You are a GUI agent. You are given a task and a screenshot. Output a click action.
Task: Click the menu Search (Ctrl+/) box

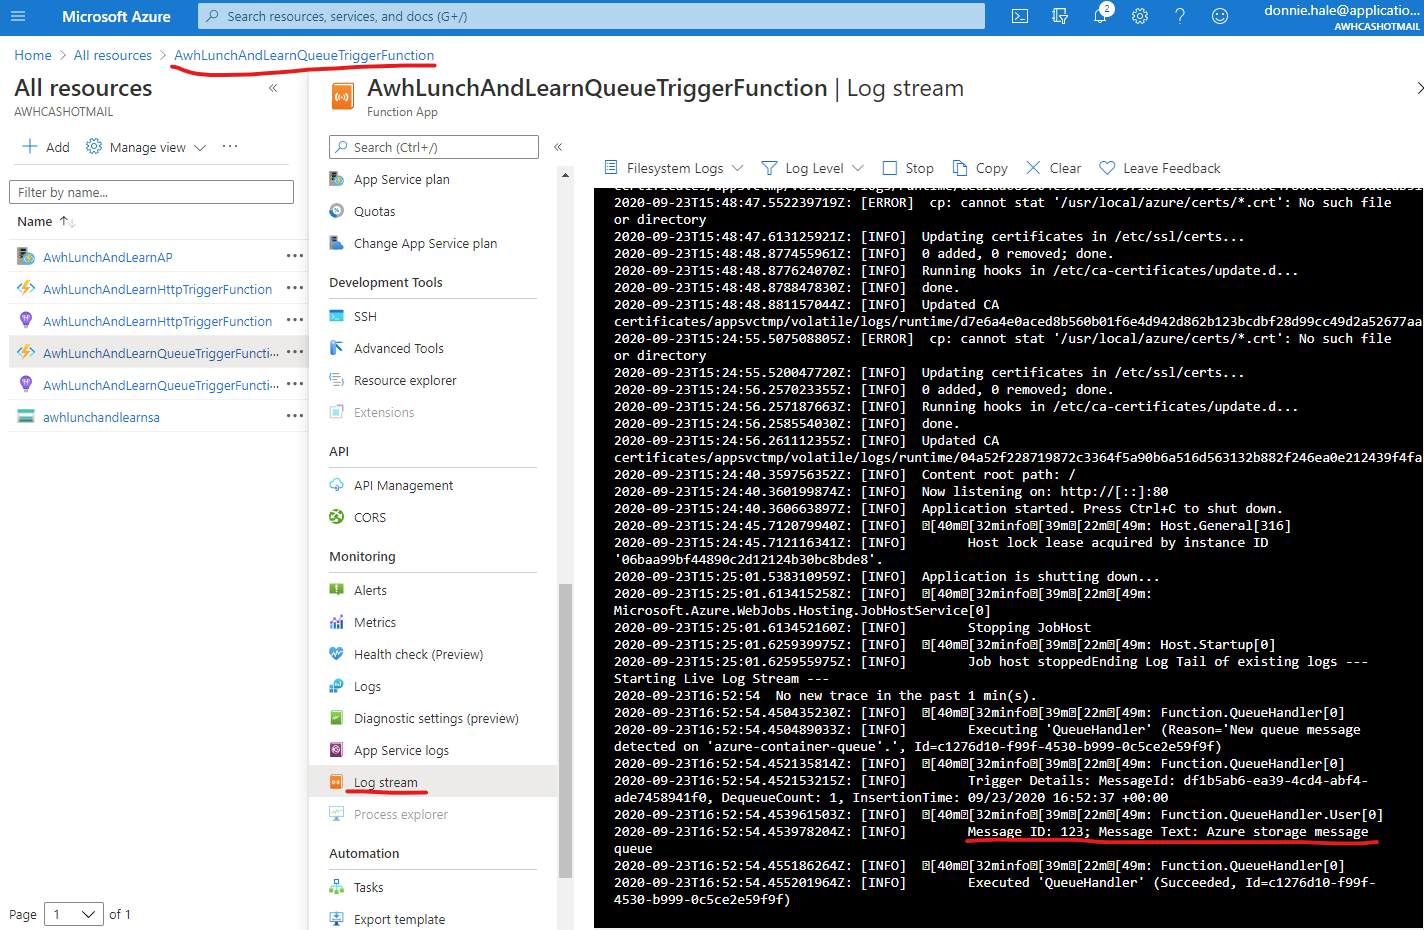click(x=434, y=147)
